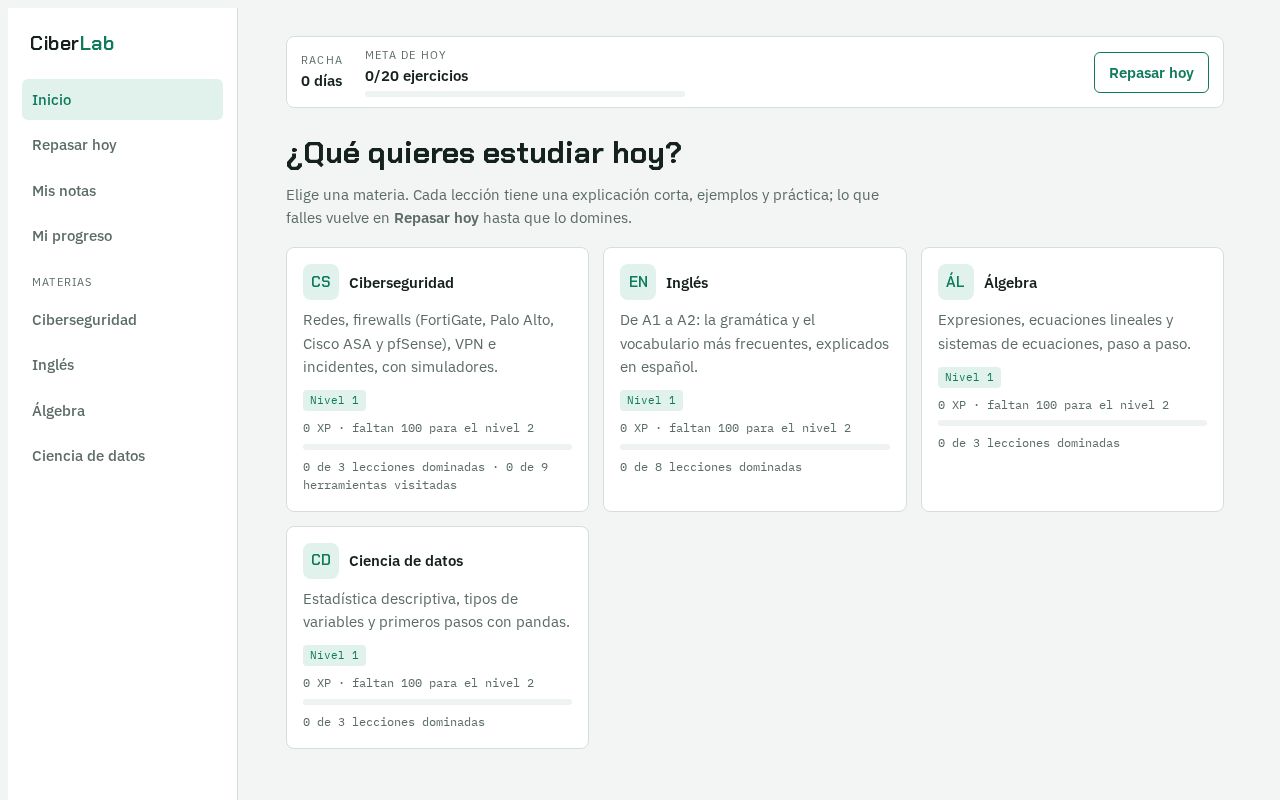Viewport: 1280px width, 800px height.
Task: Click the Ciencia de datos description about pandas
Action: coord(436,610)
